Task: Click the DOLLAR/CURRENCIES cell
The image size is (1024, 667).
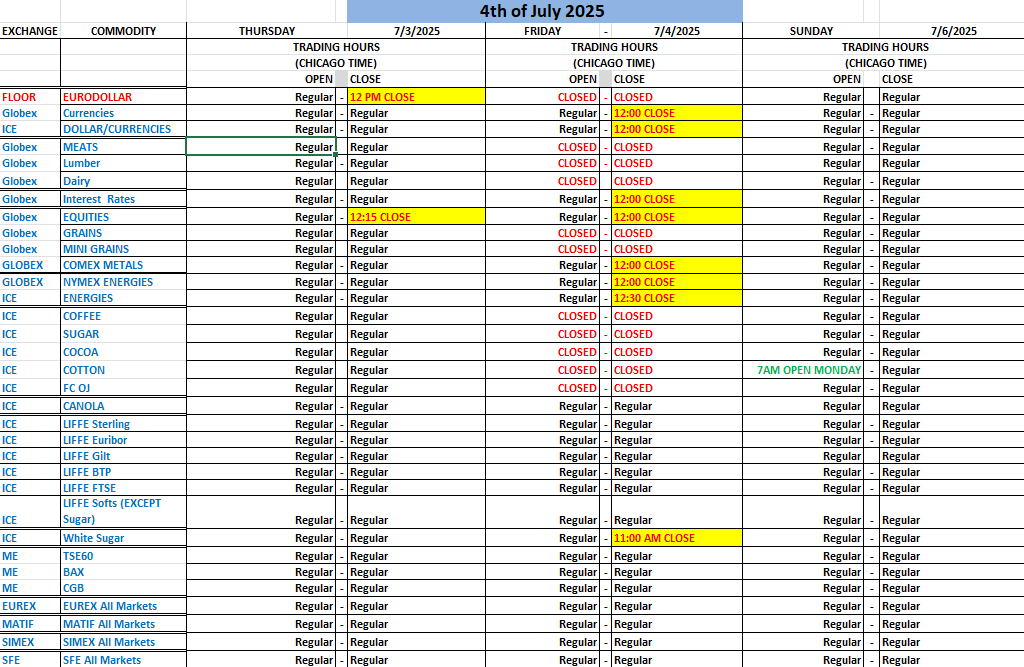Action: pos(123,129)
